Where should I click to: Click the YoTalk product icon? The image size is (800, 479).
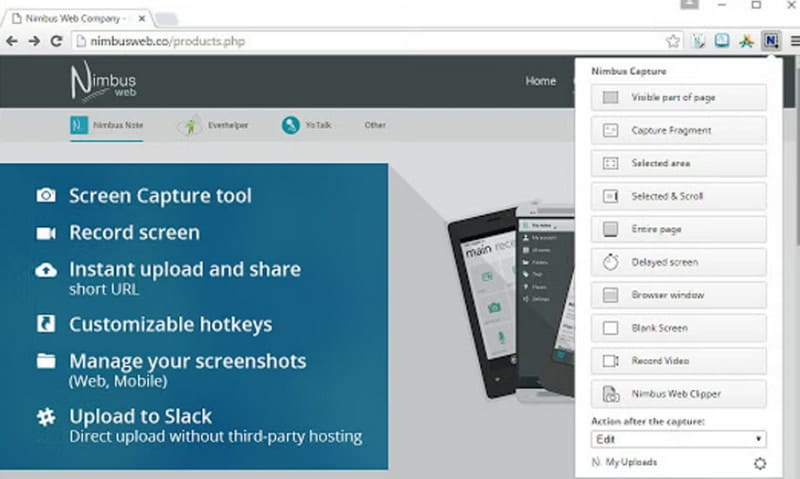[x=291, y=125]
